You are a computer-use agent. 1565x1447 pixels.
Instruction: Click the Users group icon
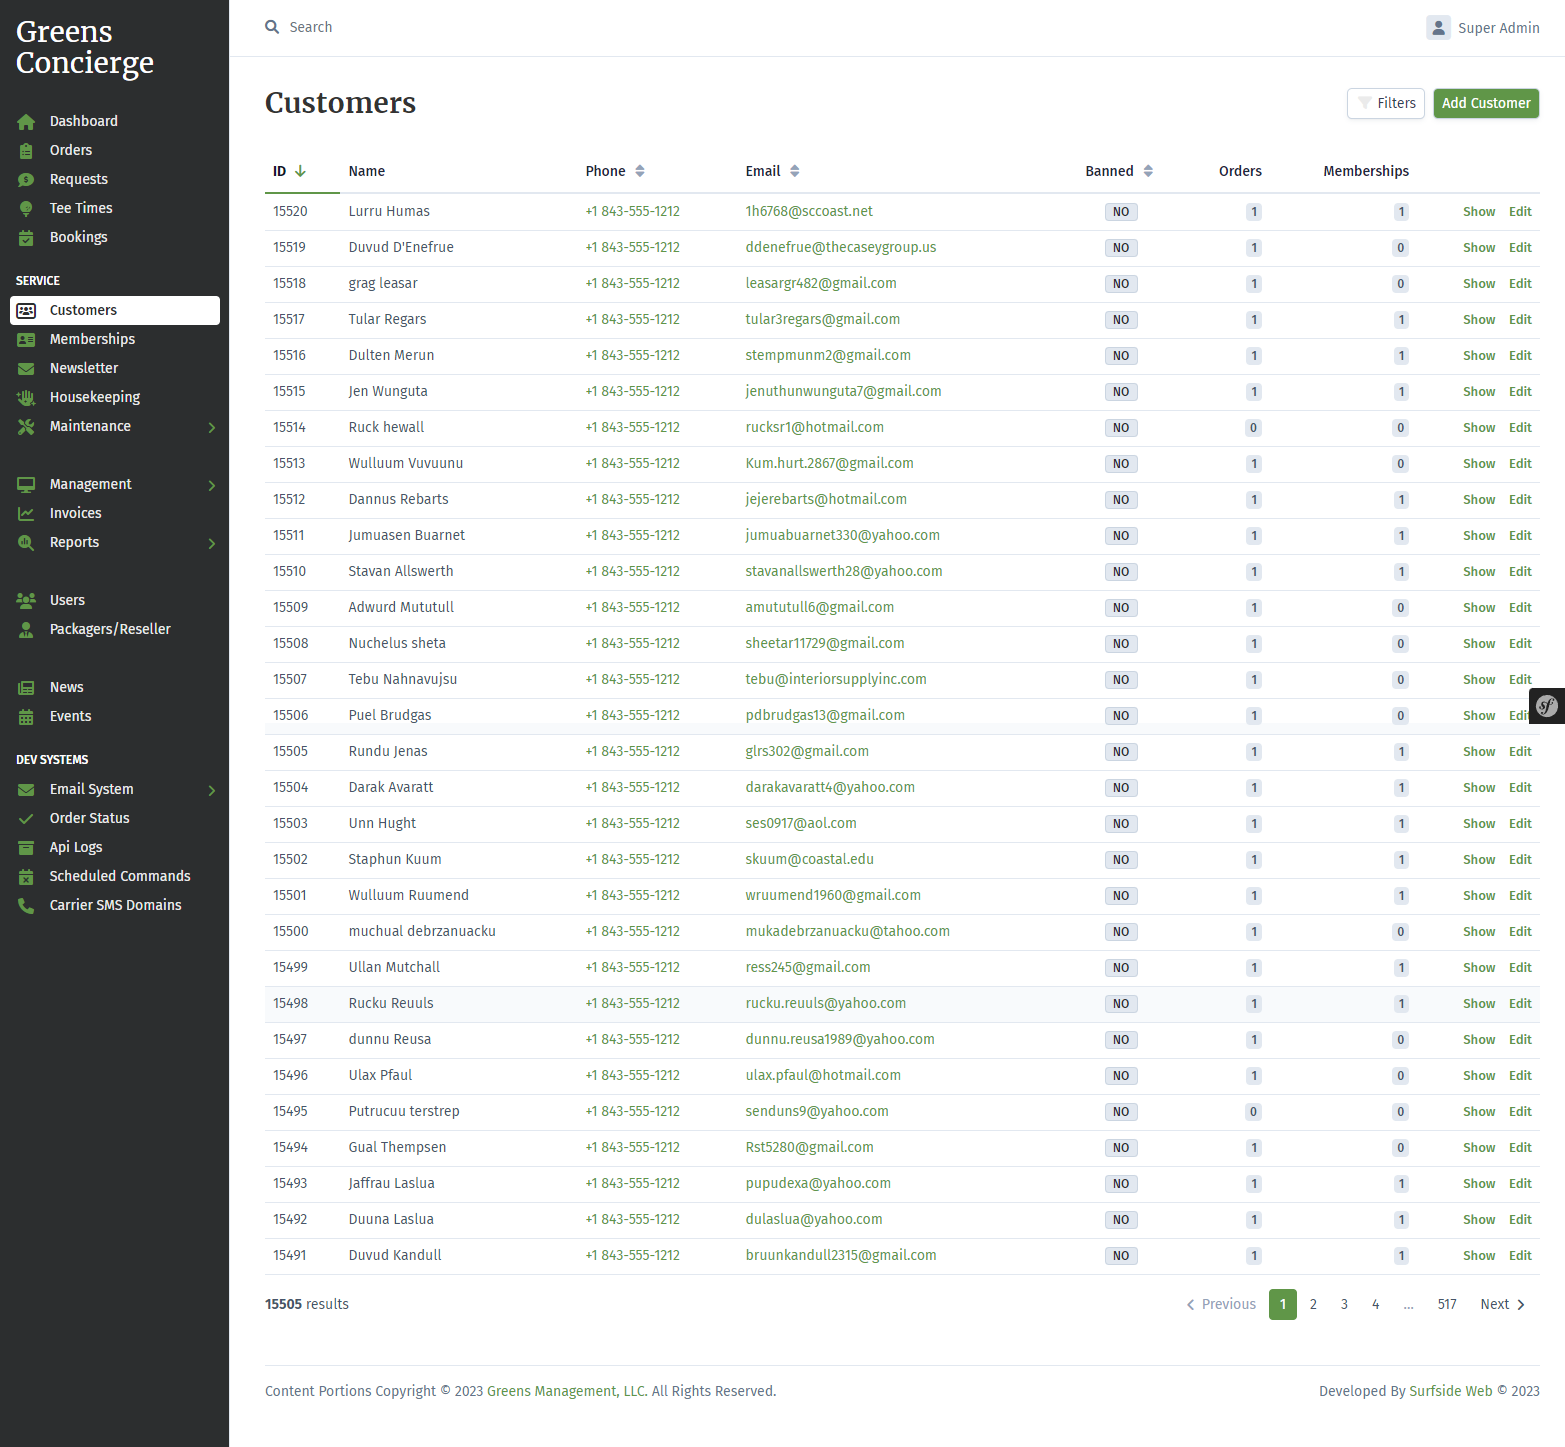26,600
